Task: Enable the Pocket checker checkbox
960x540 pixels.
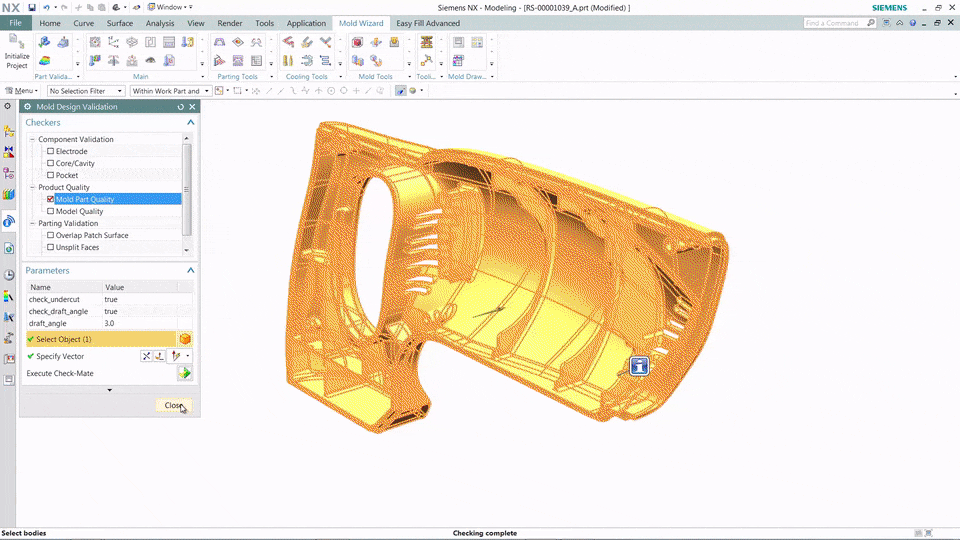Action: (x=51, y=175)
